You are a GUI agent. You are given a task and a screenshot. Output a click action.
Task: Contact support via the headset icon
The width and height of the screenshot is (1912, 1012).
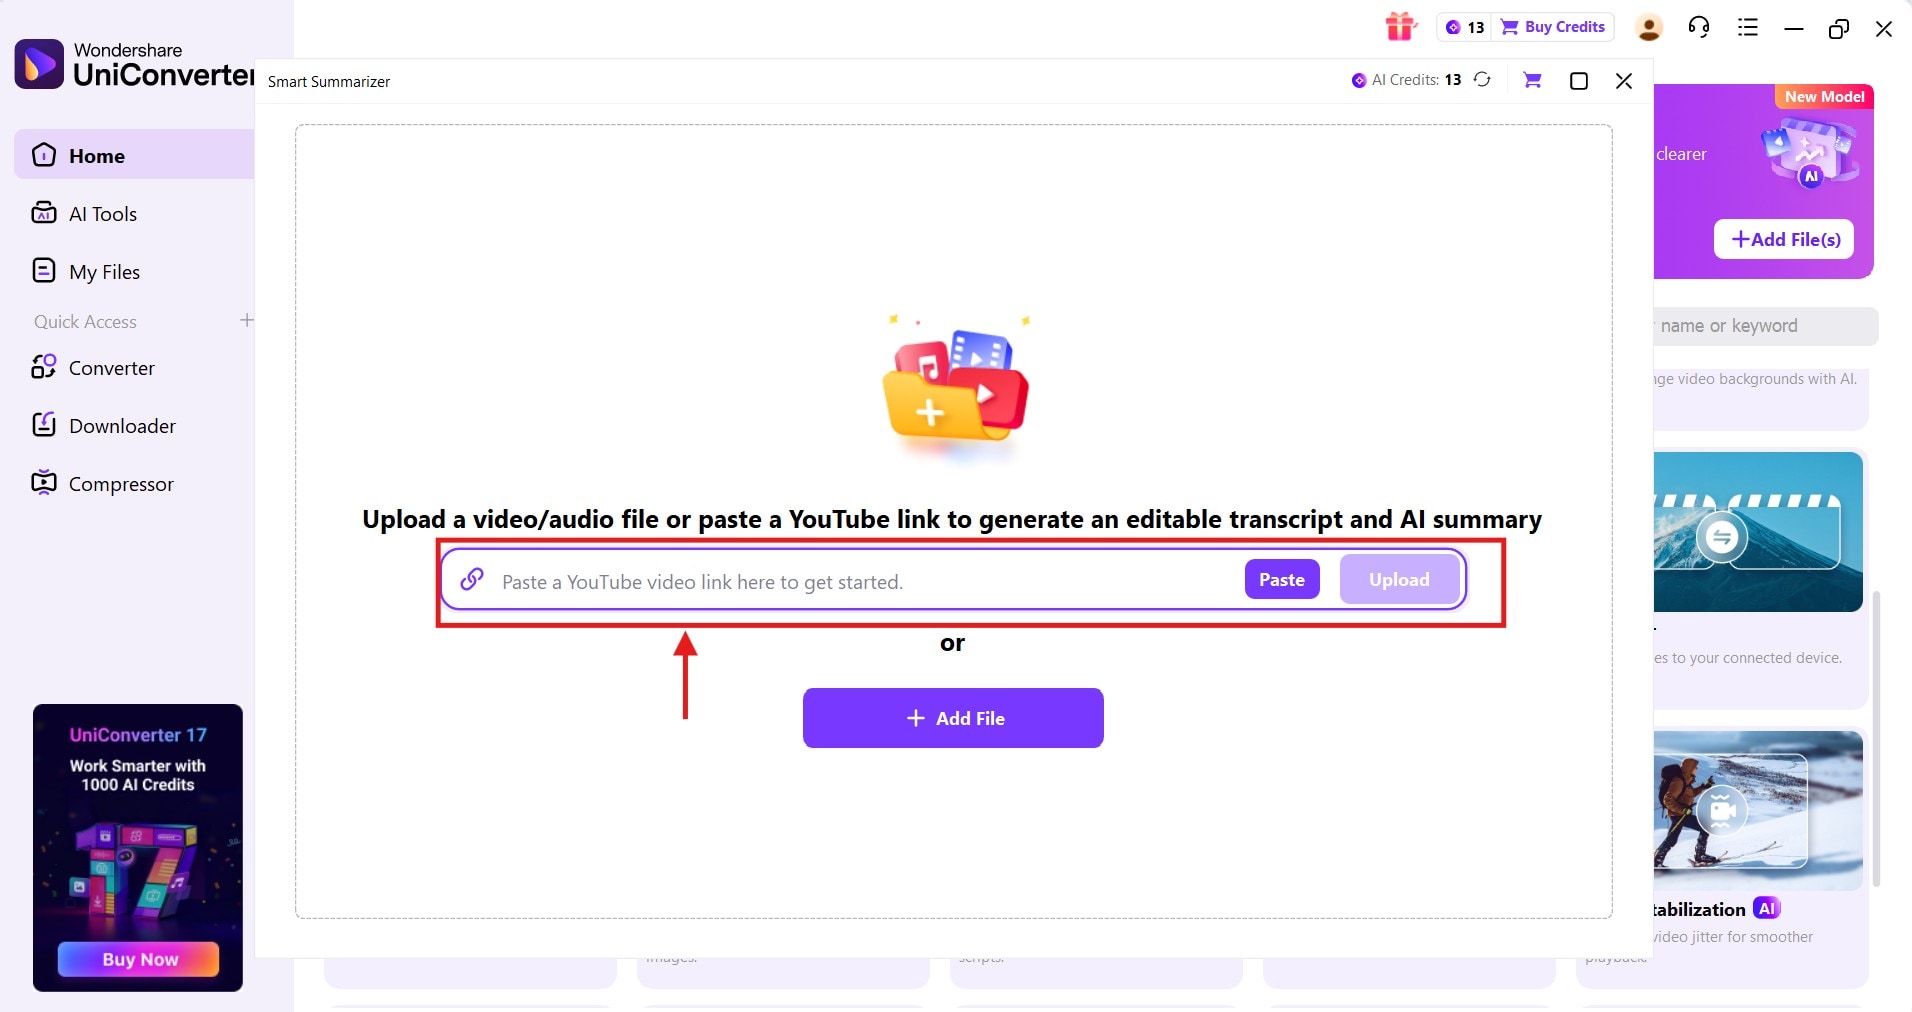1698,27
